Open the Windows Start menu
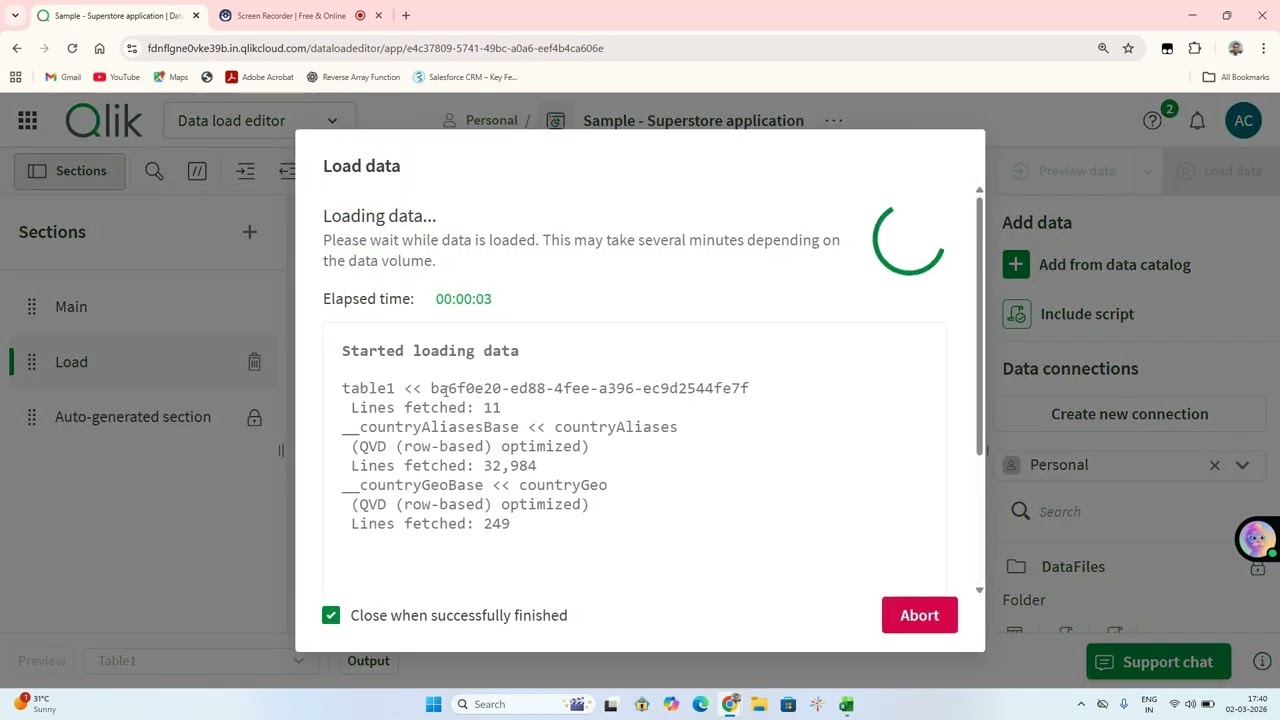This screenshot has width=1280, height=720. [433, 704]
